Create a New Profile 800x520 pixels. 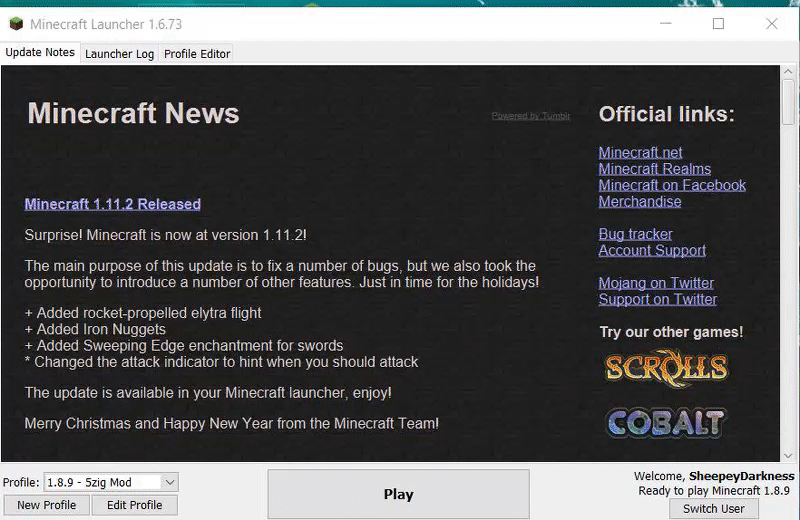point(46,505)
